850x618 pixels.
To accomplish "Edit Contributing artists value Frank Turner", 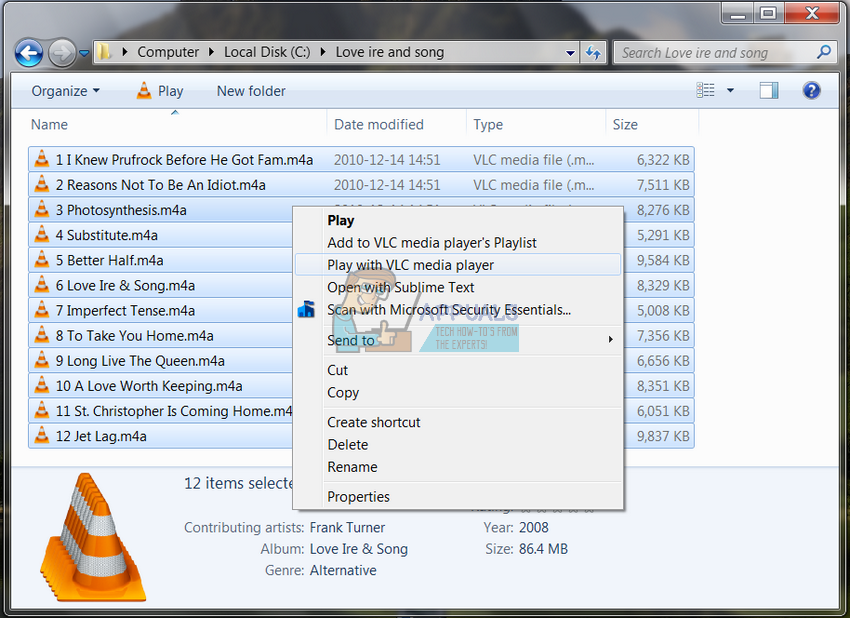I will coord(347,527).
